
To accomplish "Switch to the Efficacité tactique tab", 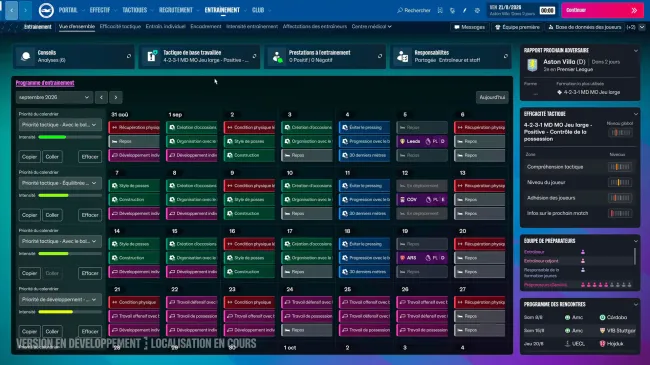I will tap(120, 27).
